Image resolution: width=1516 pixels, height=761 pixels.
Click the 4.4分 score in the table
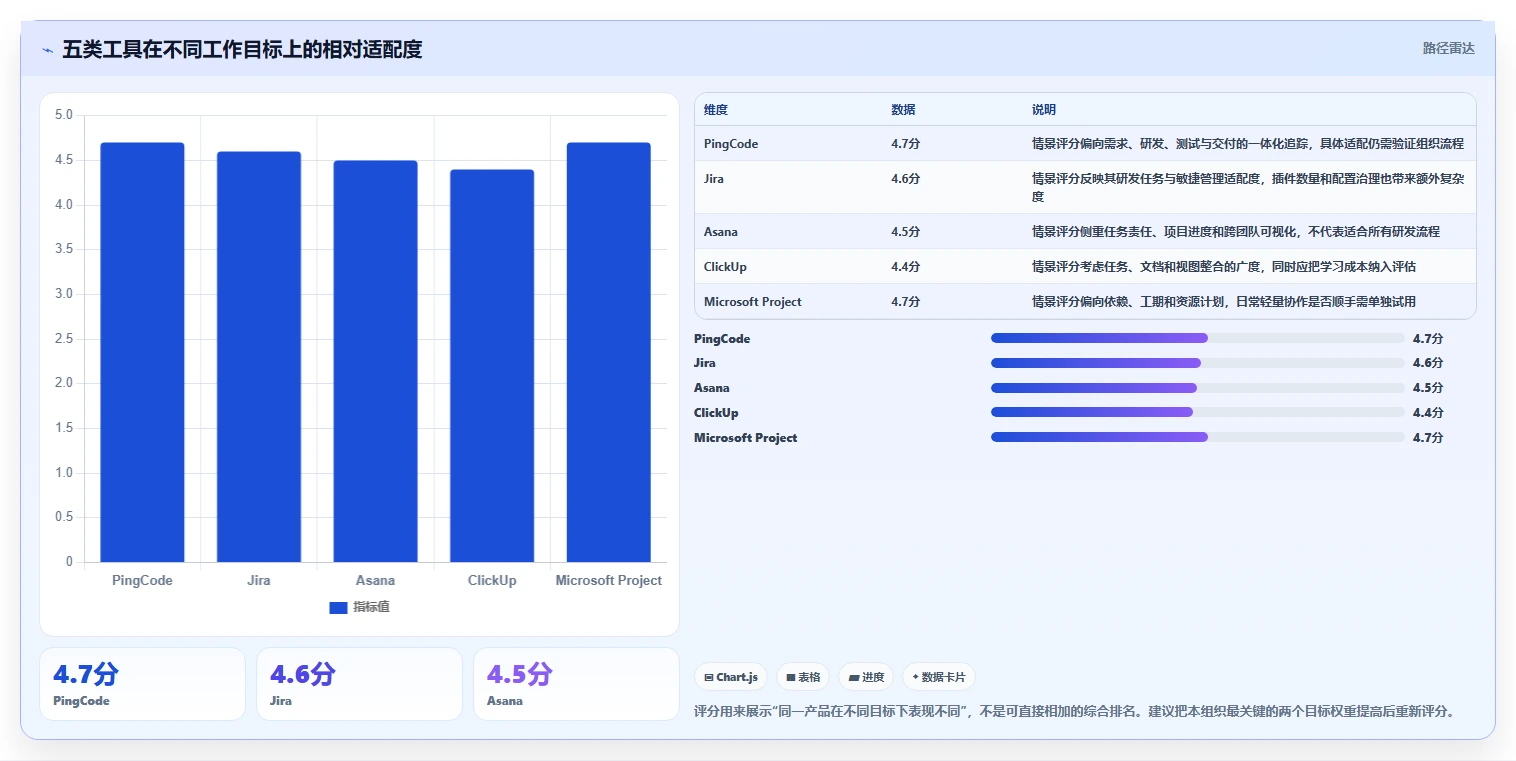(906, 267)
